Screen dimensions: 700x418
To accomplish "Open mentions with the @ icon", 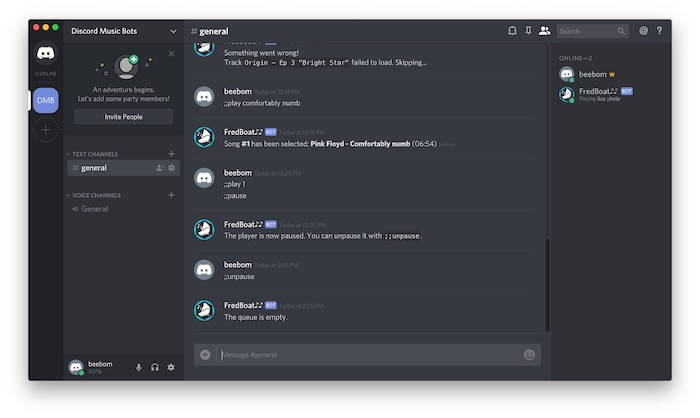I will point(643,31).
